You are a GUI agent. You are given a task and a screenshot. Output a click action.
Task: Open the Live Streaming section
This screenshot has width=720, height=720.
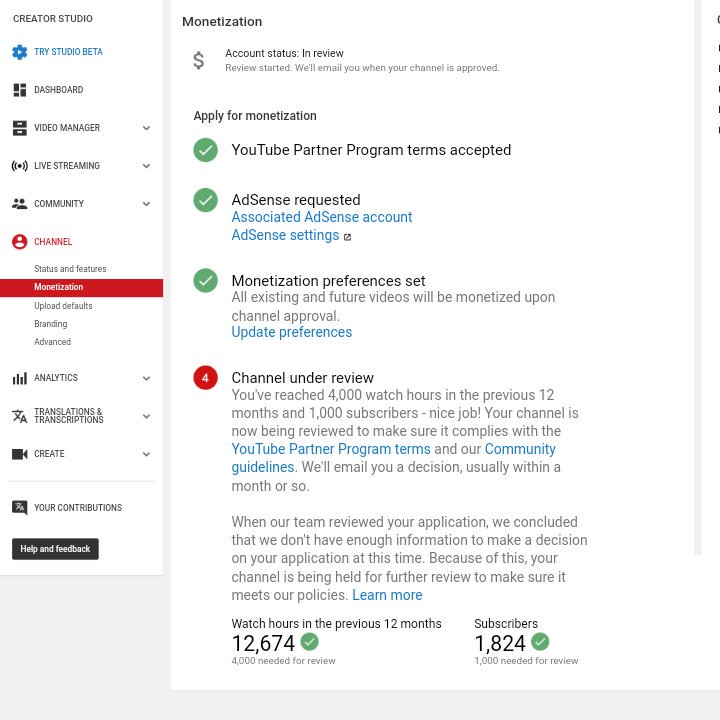click(67, 166)
